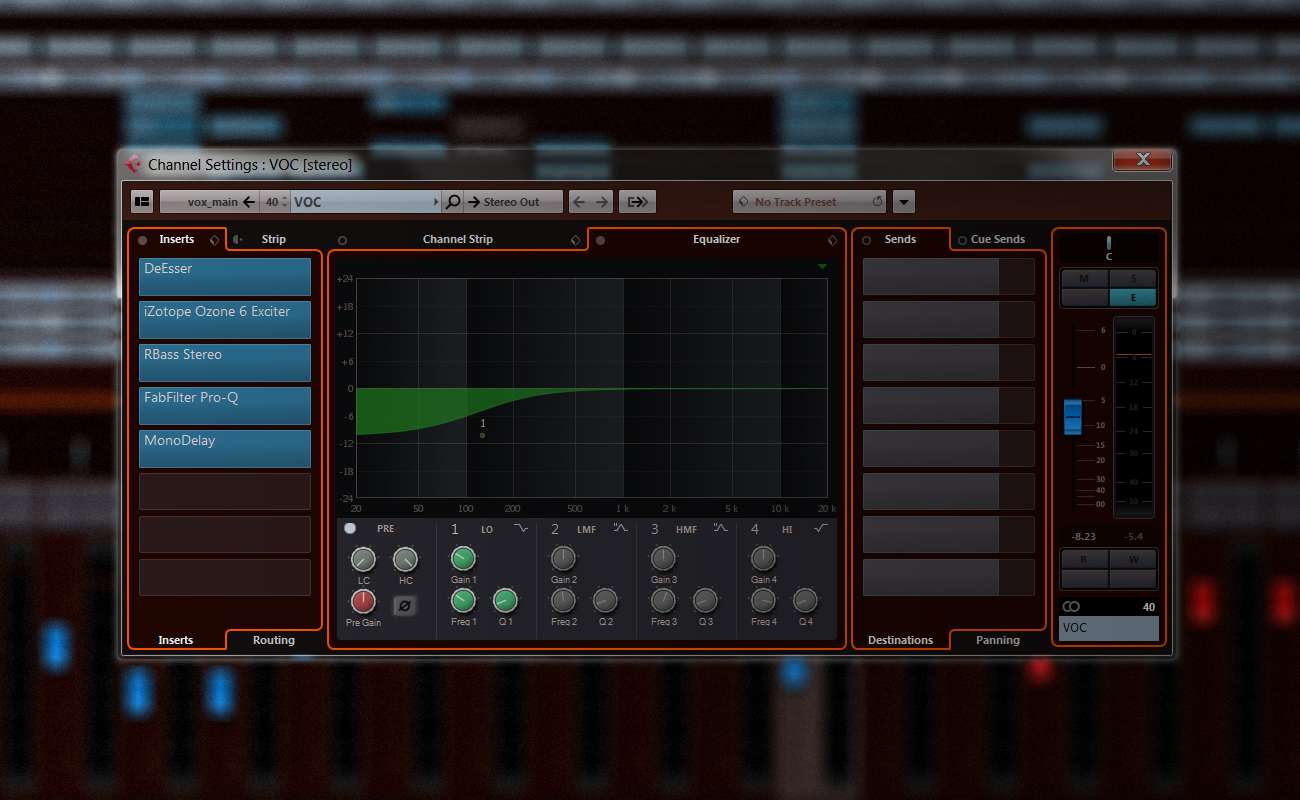Go to previous channel arrow
The height and width of the screenshot is (800, 1300).
(579, 202)
